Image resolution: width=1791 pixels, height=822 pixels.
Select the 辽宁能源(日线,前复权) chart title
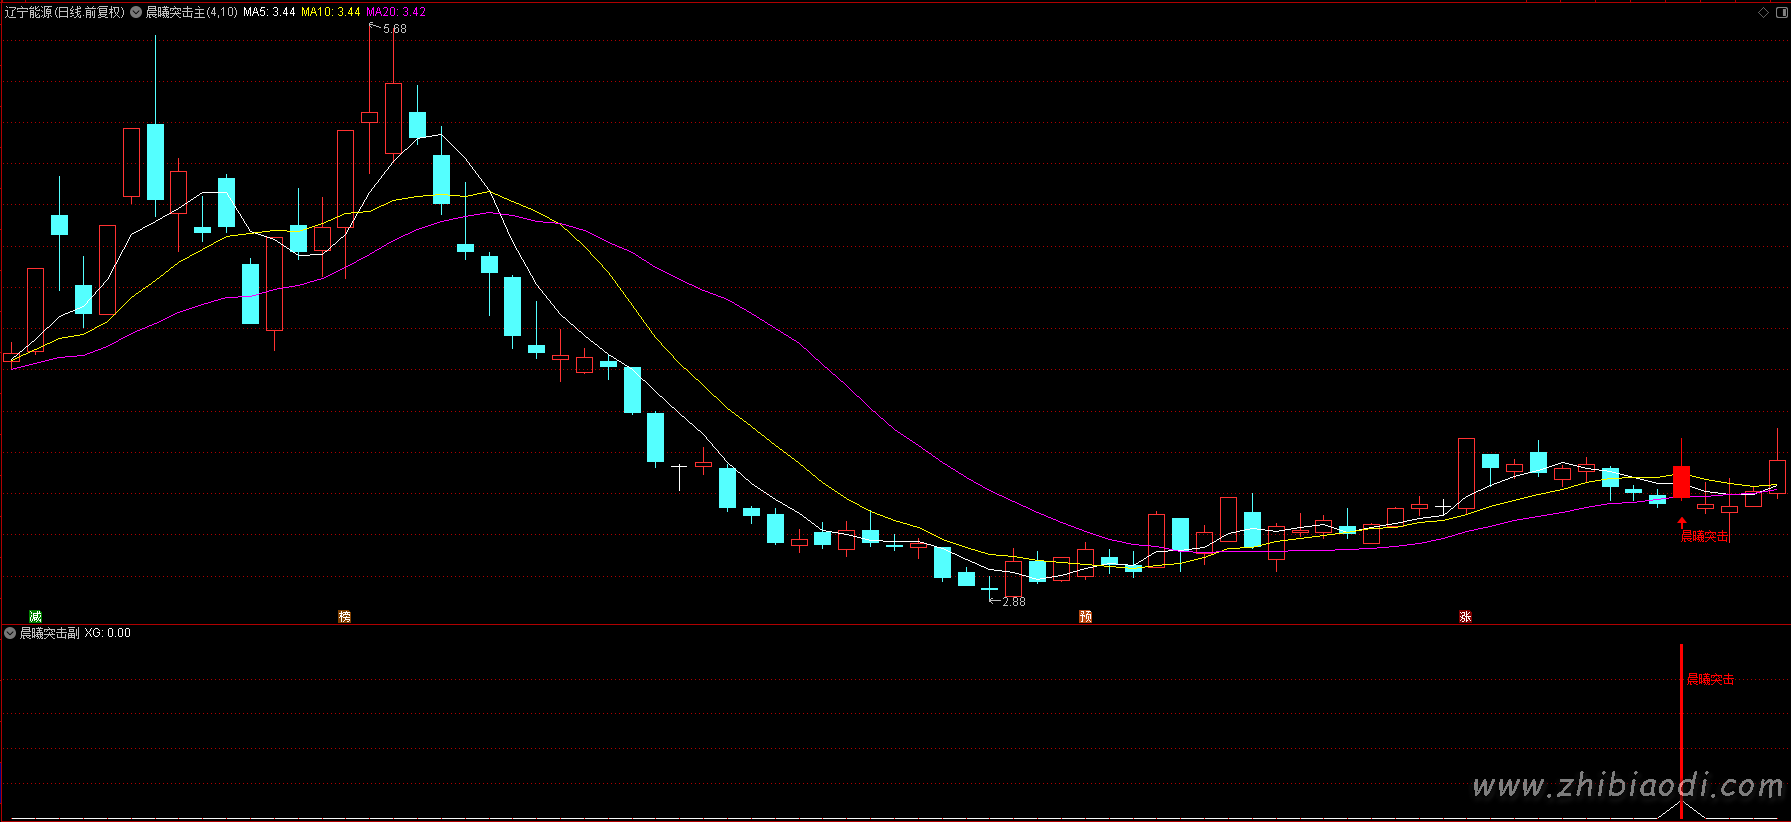tap(65, 13)
